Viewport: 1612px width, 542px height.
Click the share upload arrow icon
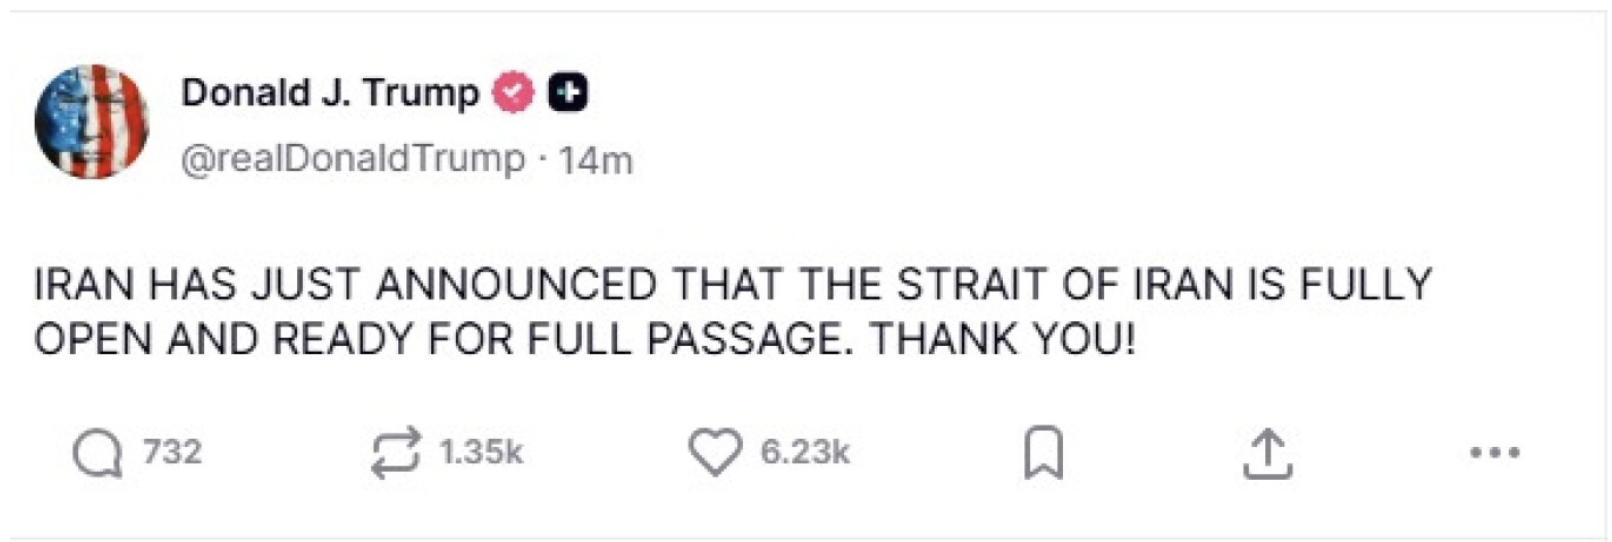pos(1267,454)
